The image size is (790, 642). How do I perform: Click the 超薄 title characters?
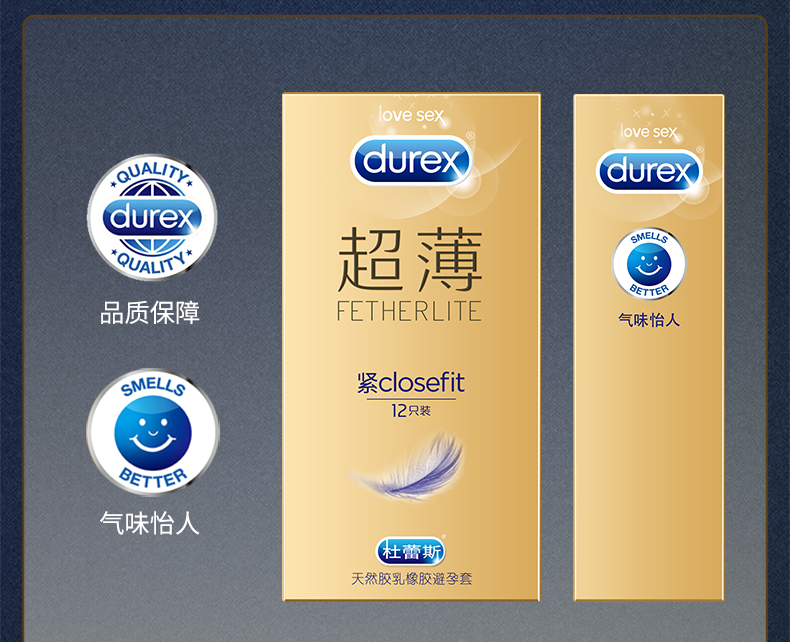(x=410, y=260)
